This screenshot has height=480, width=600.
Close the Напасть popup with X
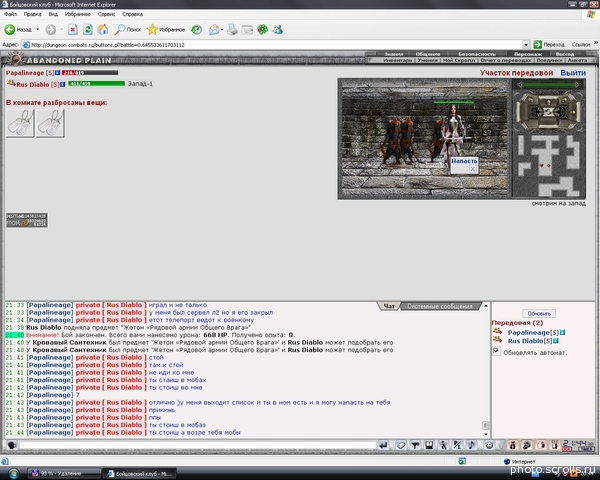[x=473, y=169]
